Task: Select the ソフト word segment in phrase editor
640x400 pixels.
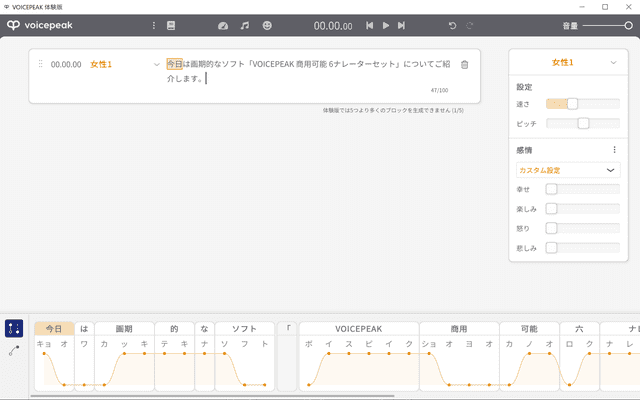Action: (x=244, y=329)
